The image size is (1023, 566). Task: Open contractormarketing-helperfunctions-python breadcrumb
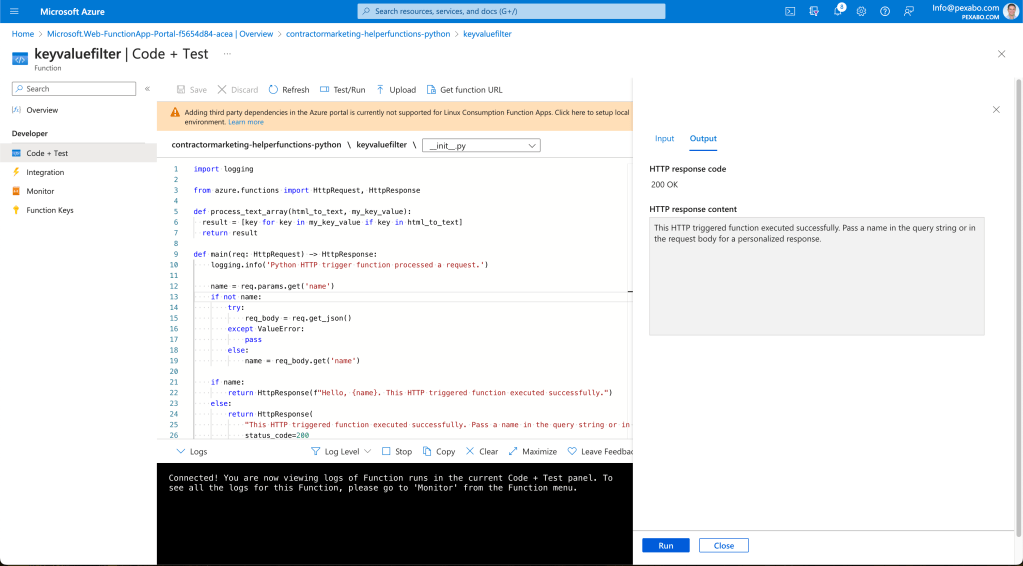pos(368,34)
